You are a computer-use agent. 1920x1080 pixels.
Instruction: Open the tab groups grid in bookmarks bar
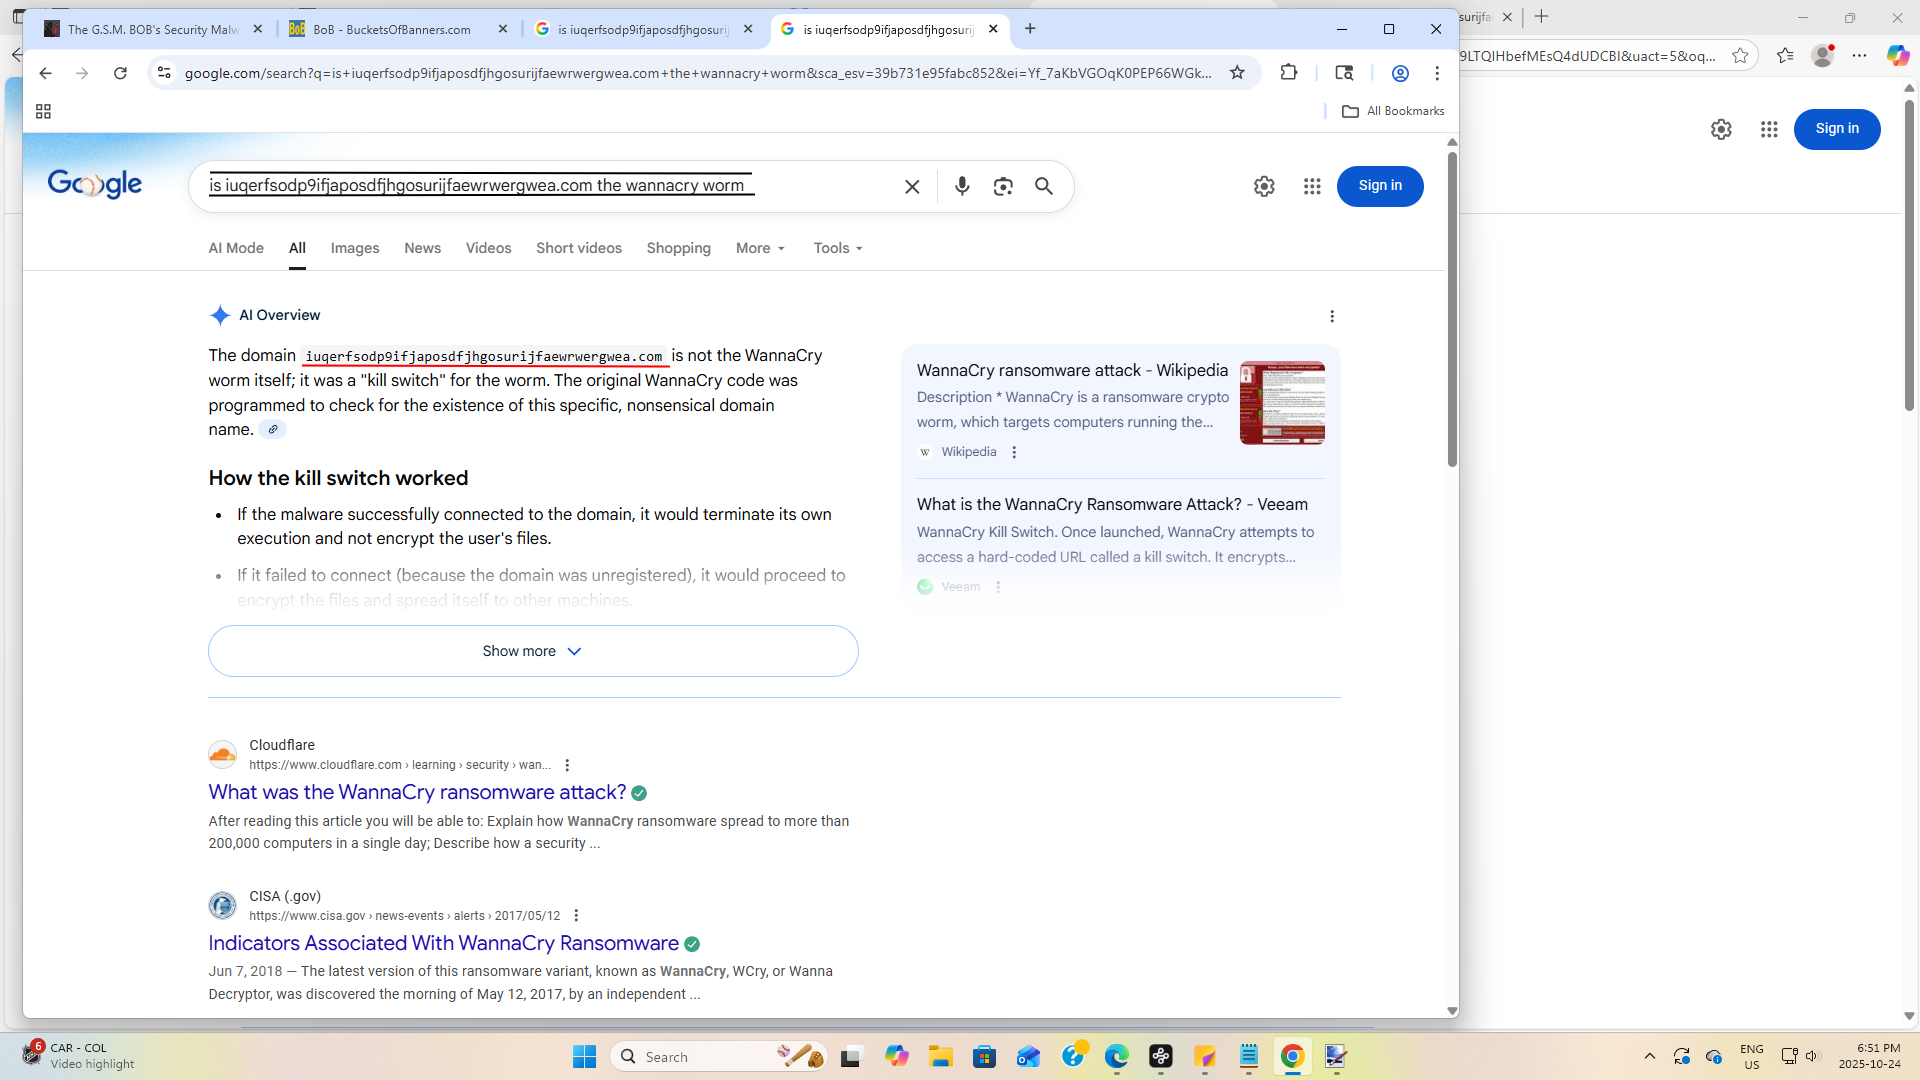(x=43, y=111)
